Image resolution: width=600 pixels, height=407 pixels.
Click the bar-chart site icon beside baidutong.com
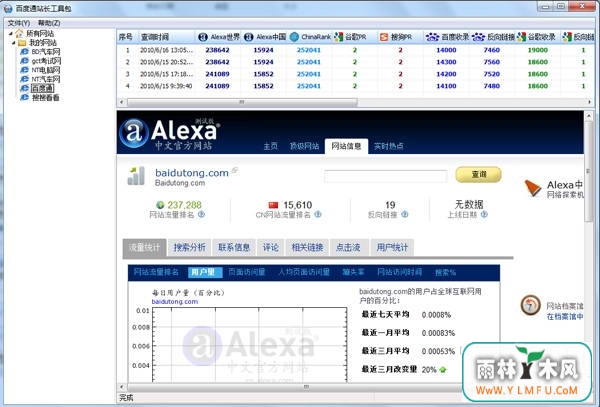coord(136,176)
